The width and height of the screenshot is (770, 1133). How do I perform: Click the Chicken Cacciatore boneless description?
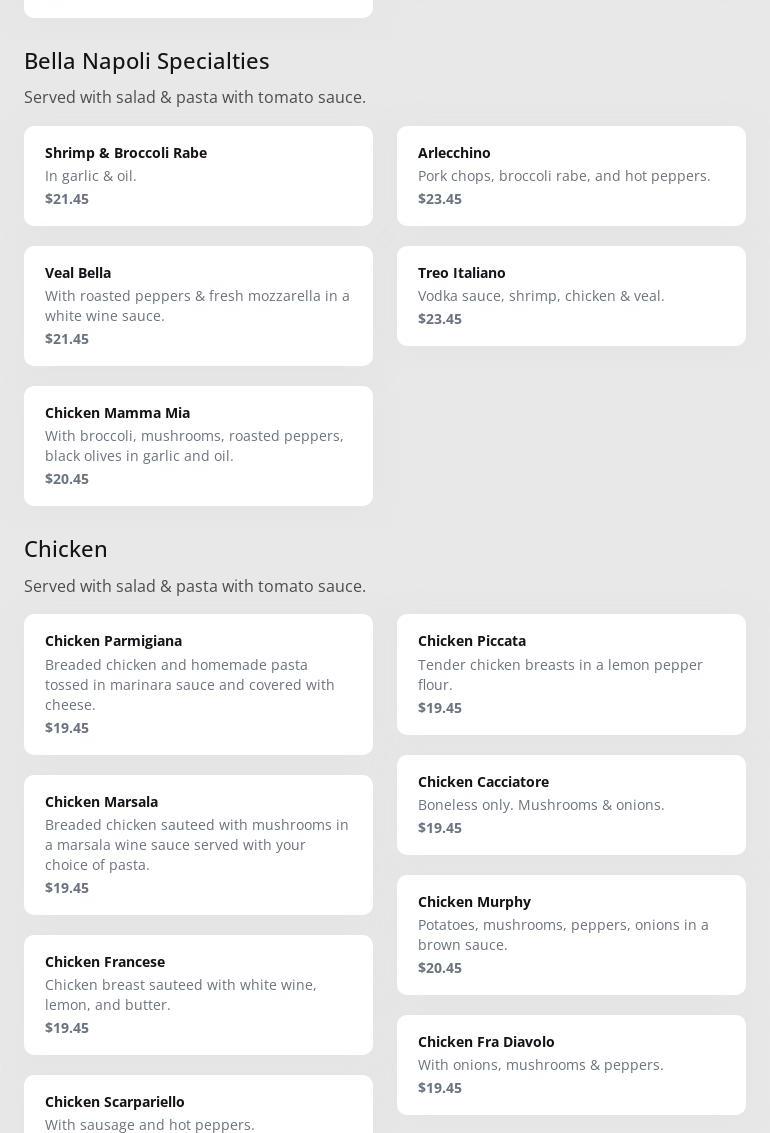541,805
